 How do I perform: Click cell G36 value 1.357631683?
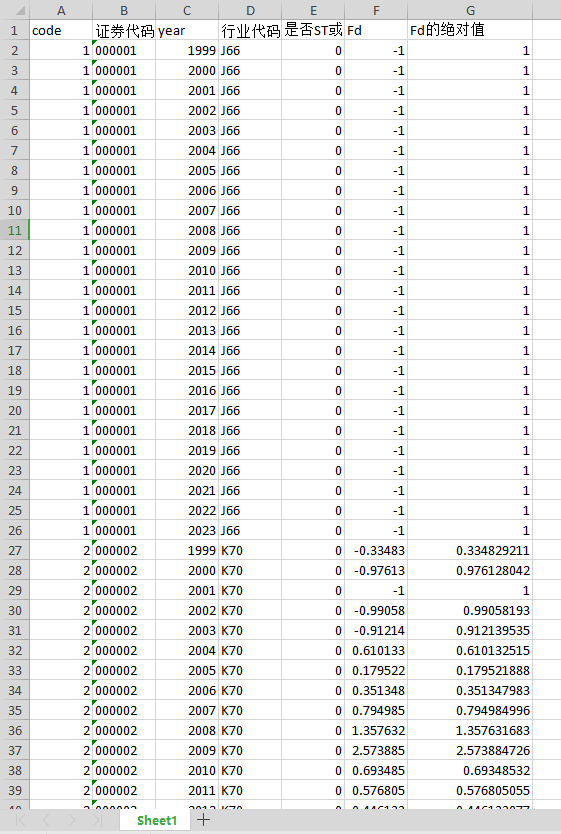pyautogui.click(x=470, y=730)
